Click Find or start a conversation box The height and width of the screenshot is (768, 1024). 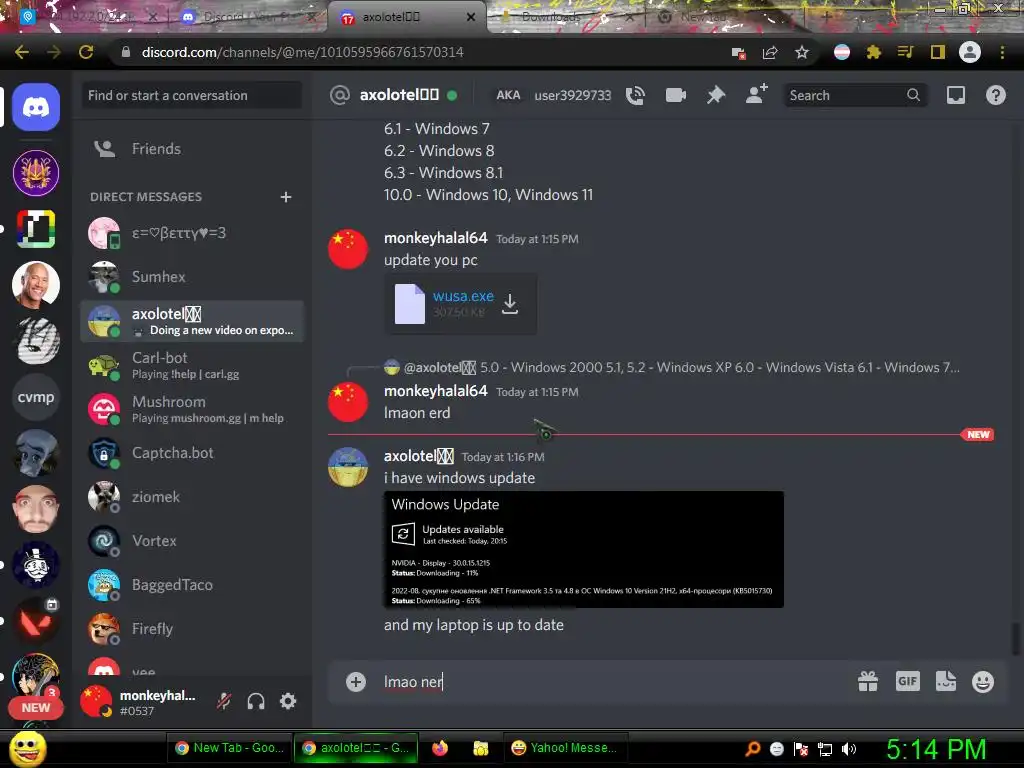[x=192, y=95]
